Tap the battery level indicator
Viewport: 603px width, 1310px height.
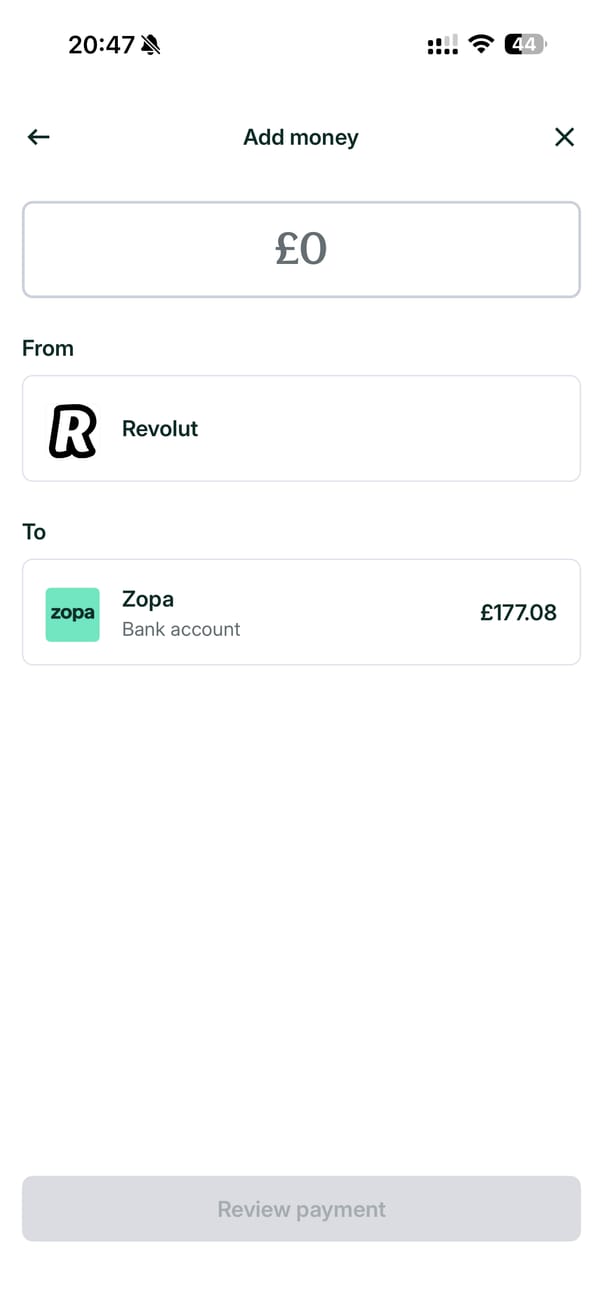click(x=525, y=45)
